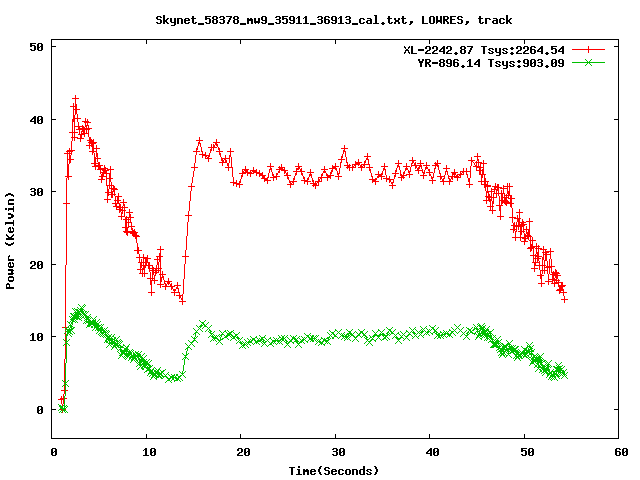Click the Time(Seconds) x-axis label

(334, 471)
